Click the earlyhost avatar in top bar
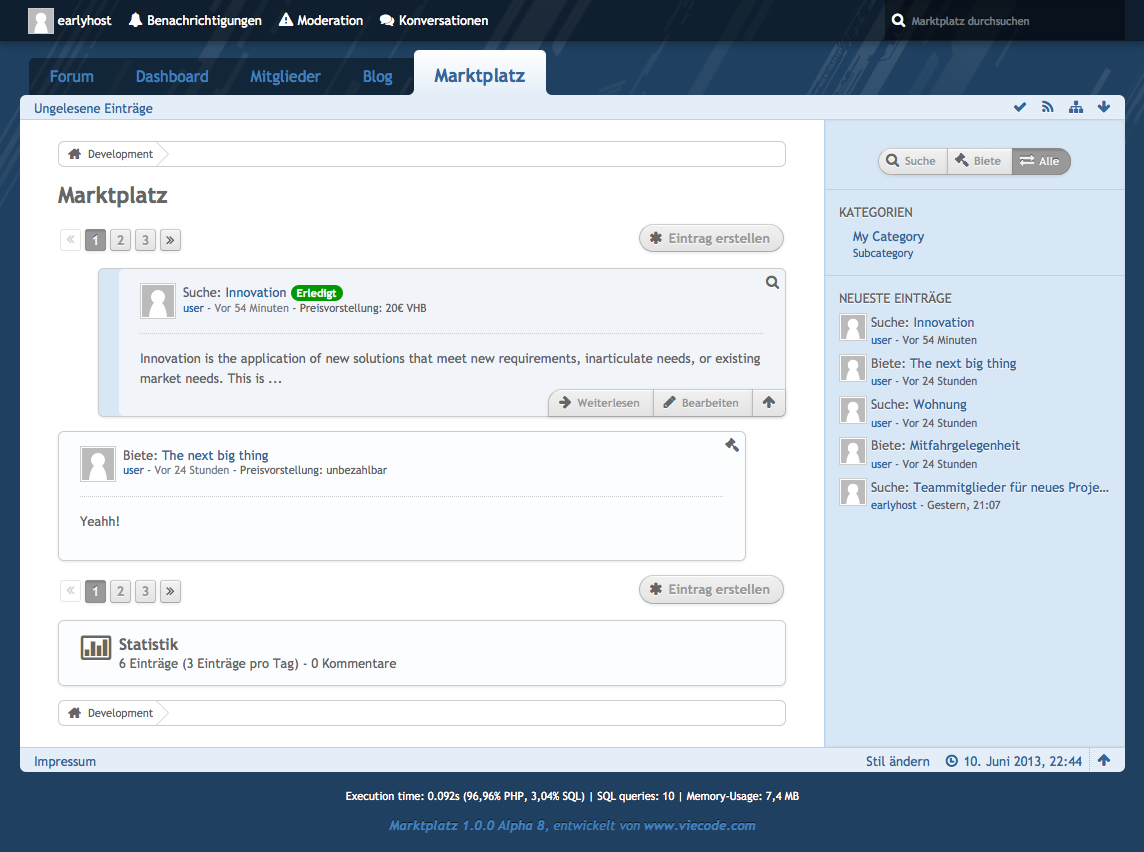The image size is (1144, 852). tap(41, 20)
